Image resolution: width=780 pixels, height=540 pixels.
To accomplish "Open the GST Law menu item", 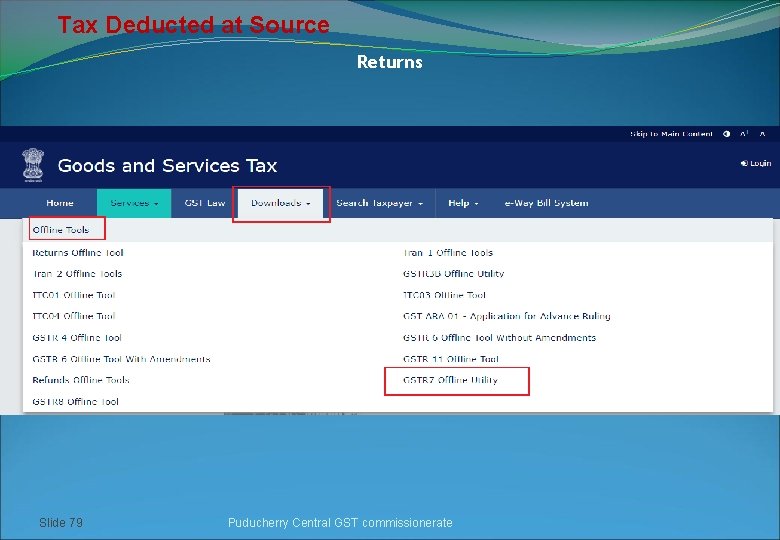I will pyautogui.click(x=204, y=203).
